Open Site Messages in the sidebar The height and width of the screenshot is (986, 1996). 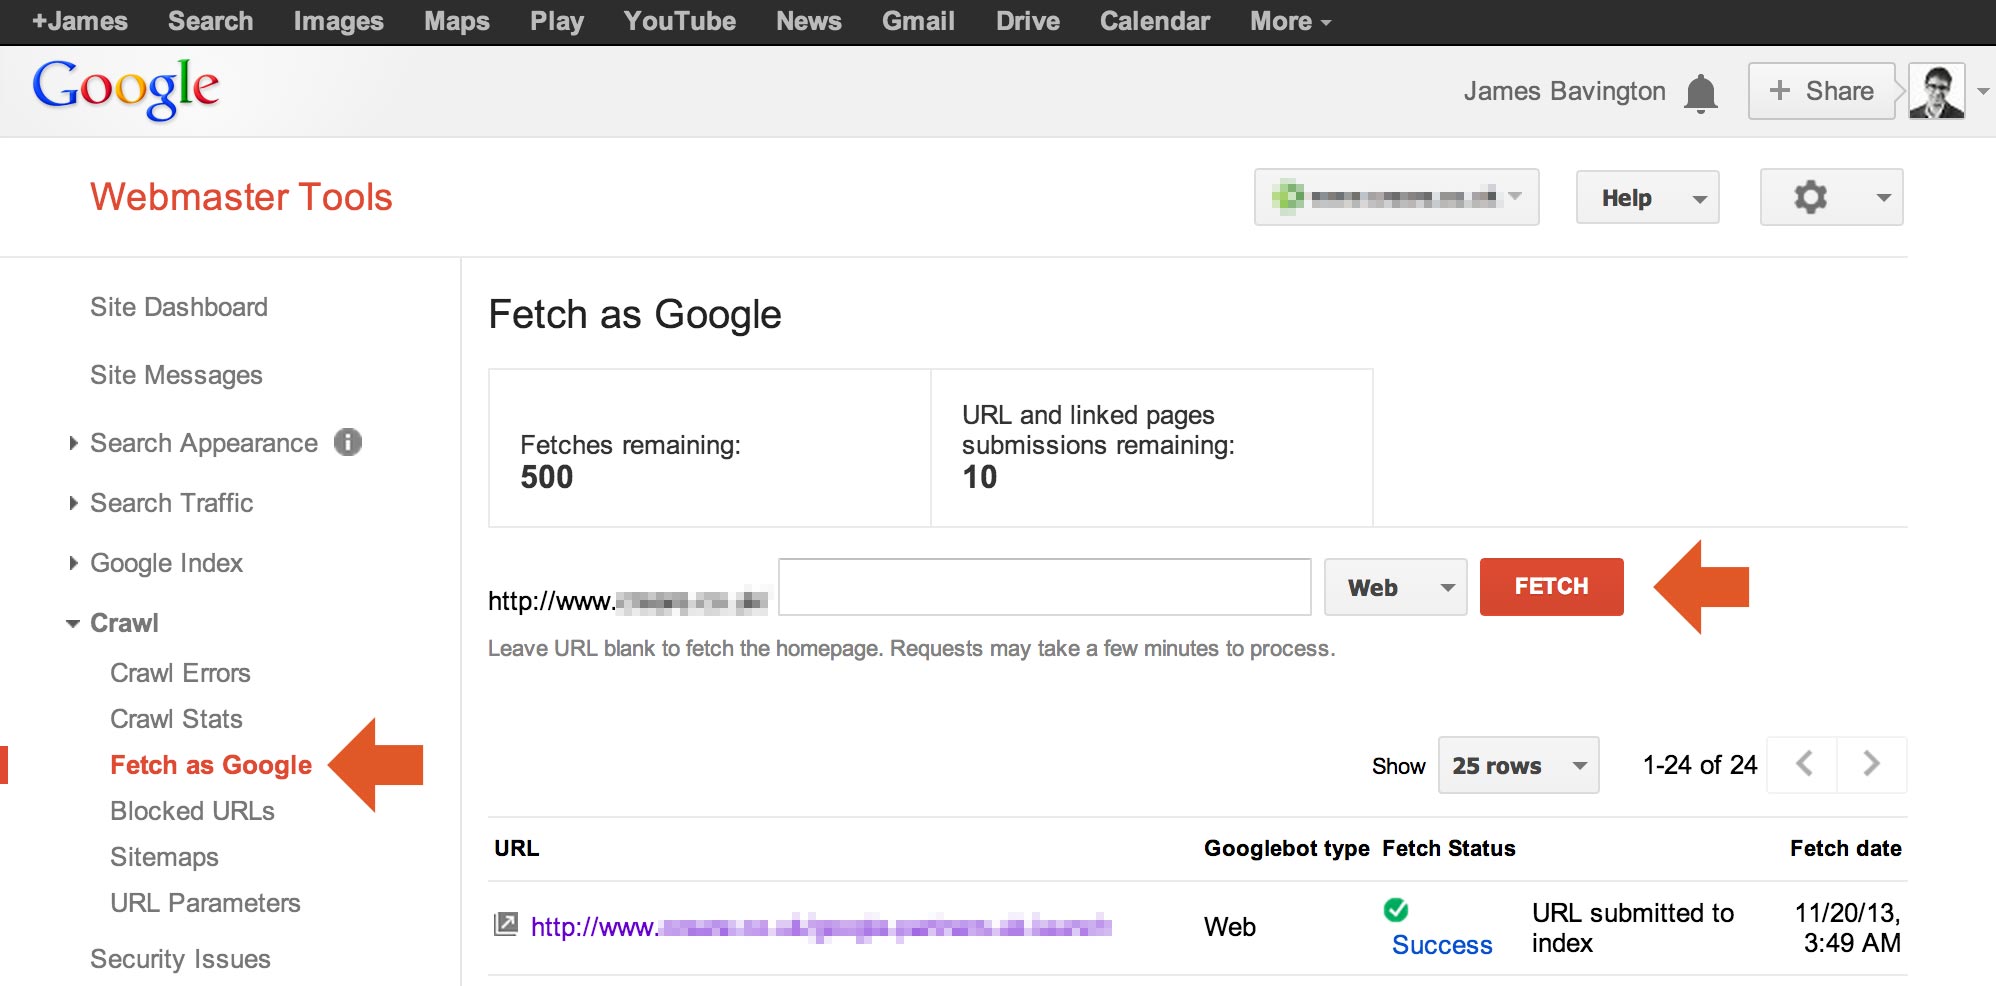(x=176, y=375)
